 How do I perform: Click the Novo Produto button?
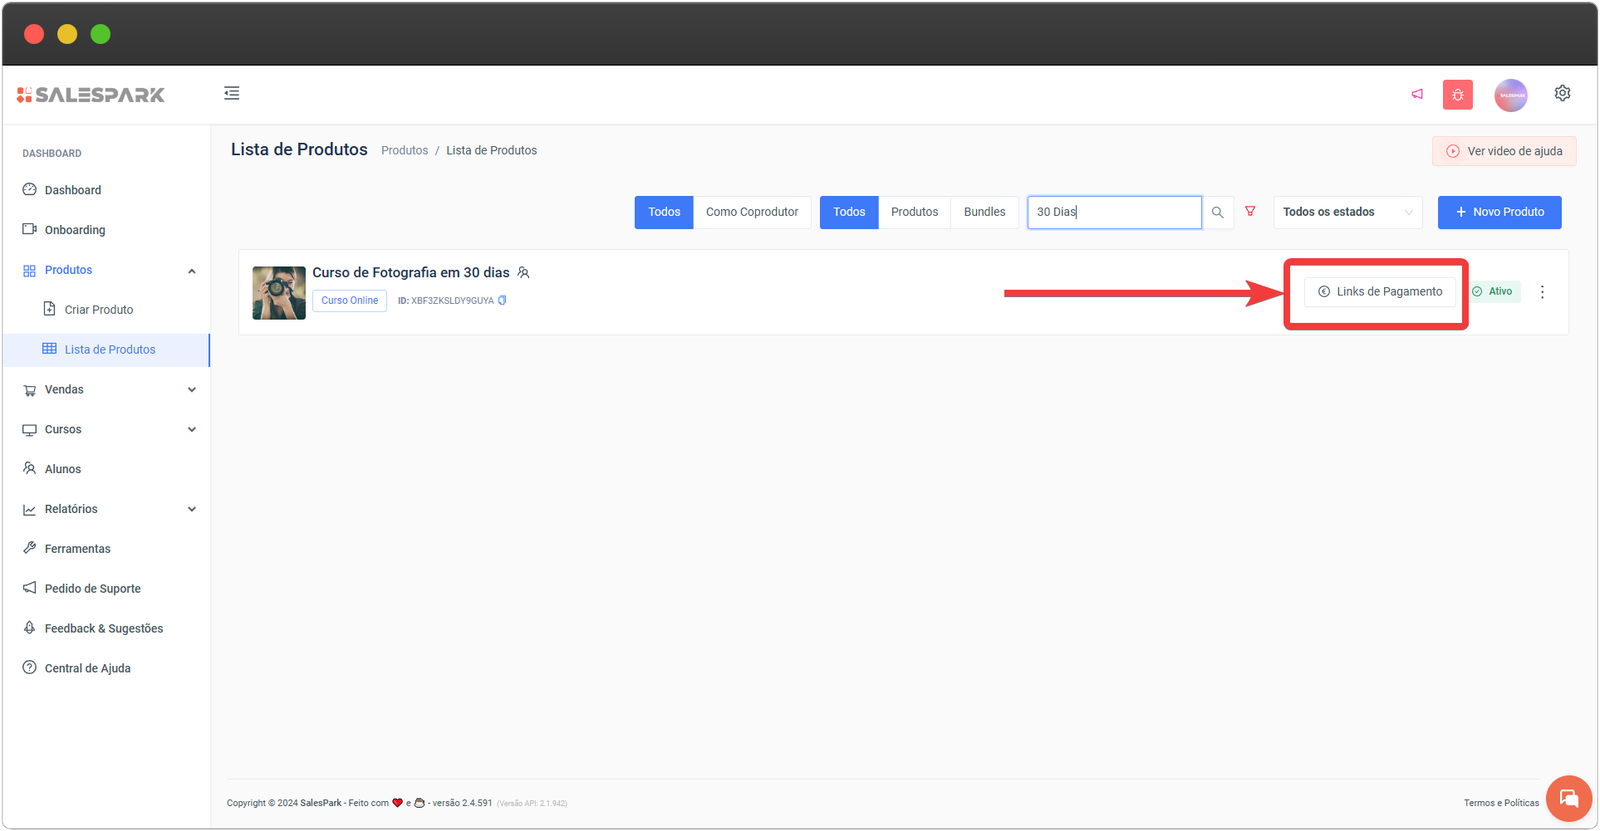pos(1499,212)
